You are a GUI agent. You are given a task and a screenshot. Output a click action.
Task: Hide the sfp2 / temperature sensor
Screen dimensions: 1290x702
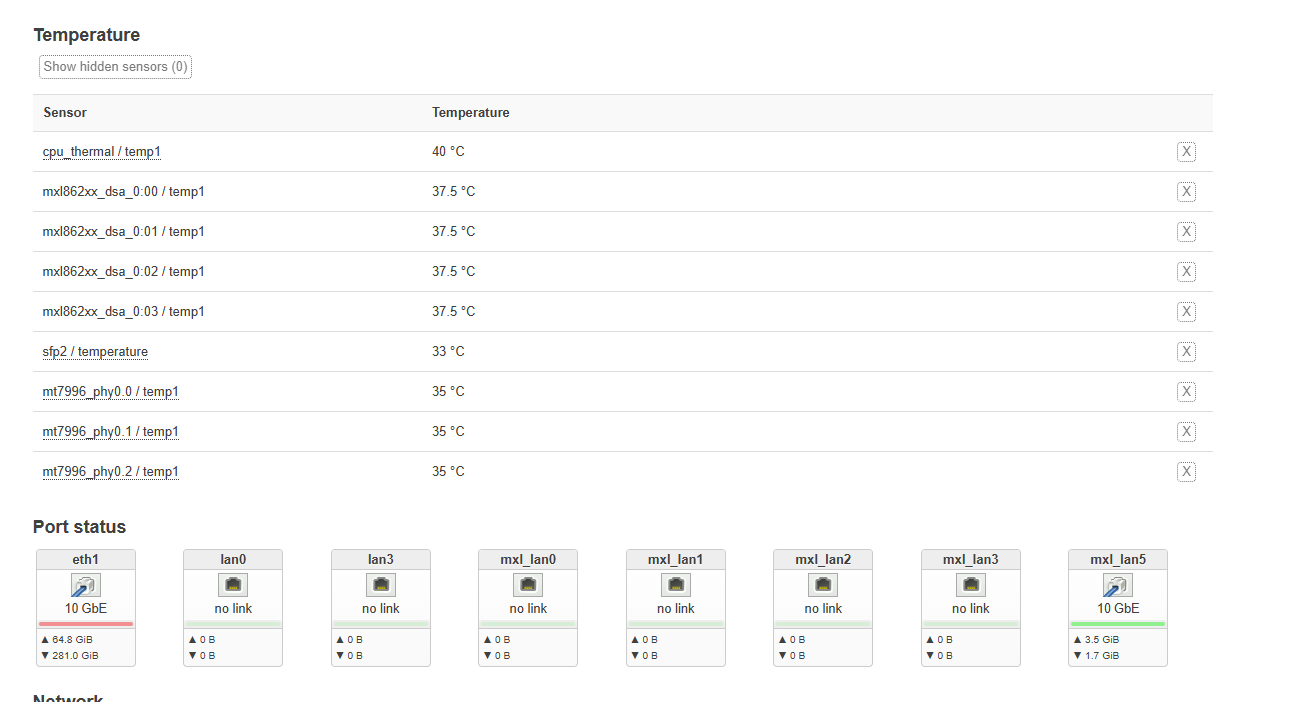pyautogui.click(x=1186, y=352)
